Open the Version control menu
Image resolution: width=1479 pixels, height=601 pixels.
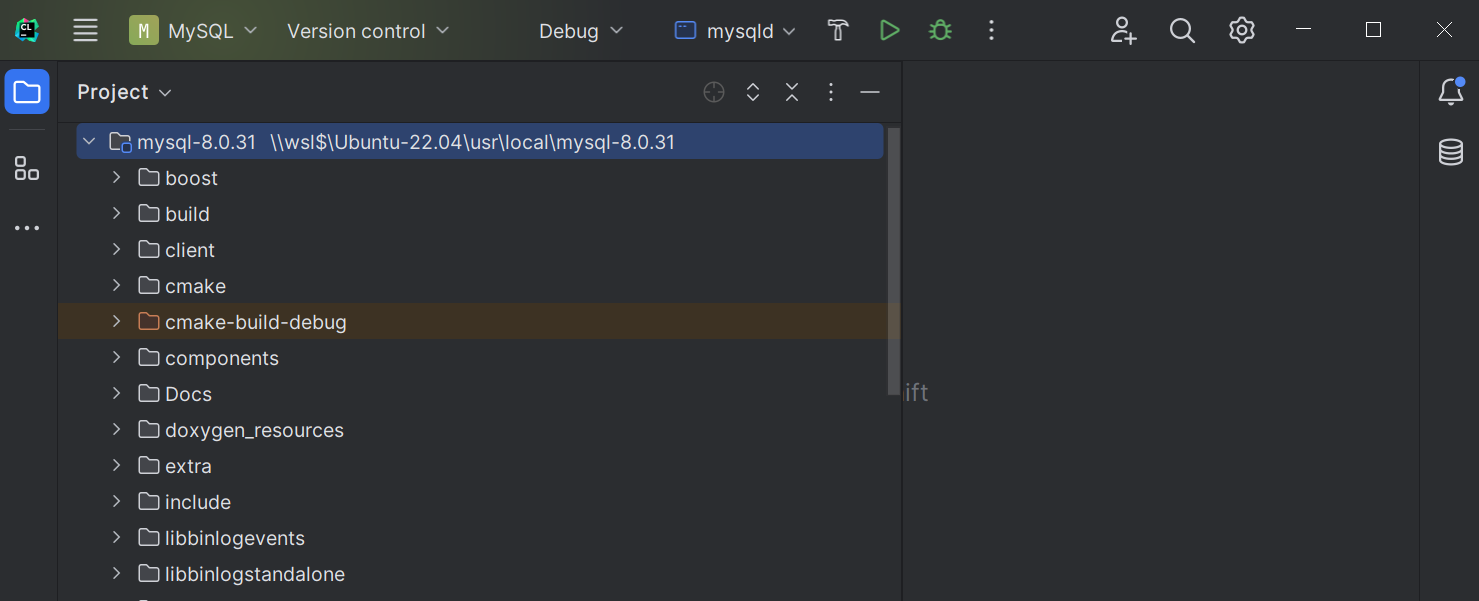[368, 31]
